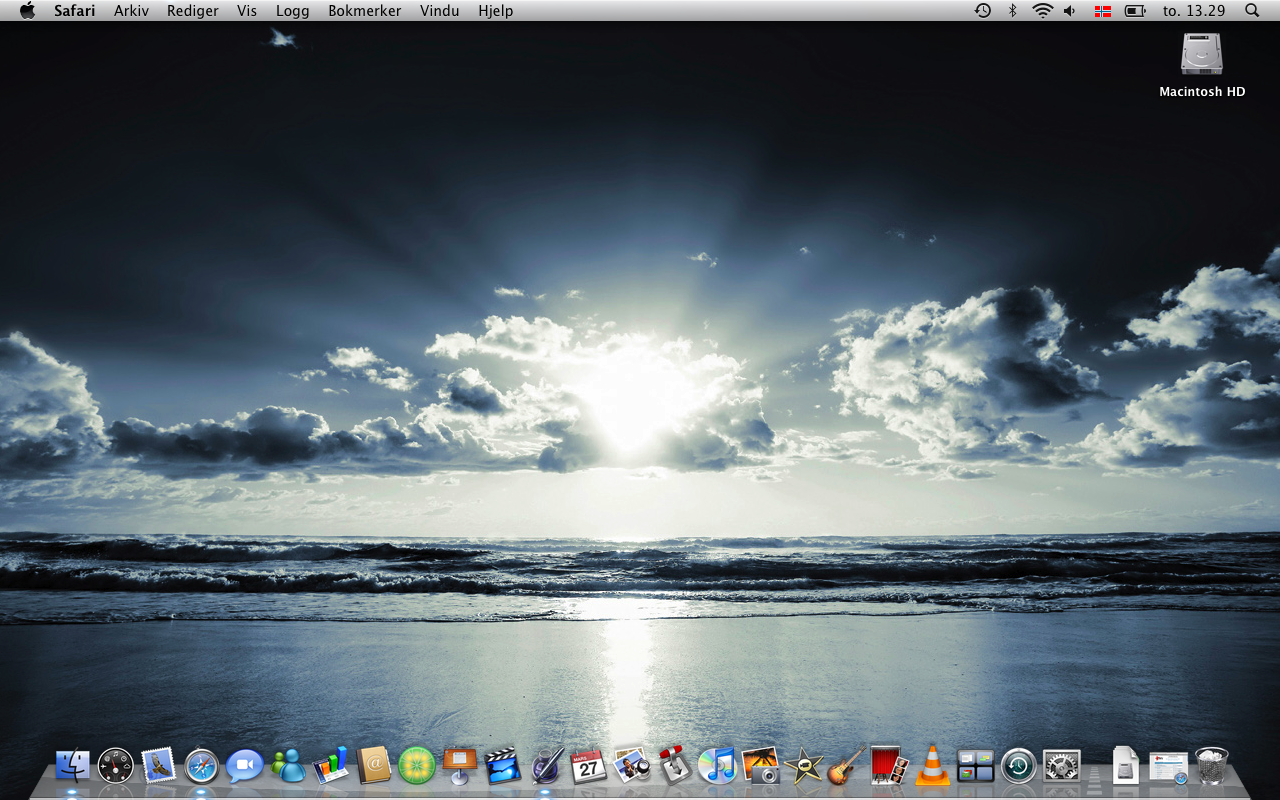This screenshot has width=1280, height=800.
Task: Launch Microsoft Messenger in the Dock
Action: [288, 766]
